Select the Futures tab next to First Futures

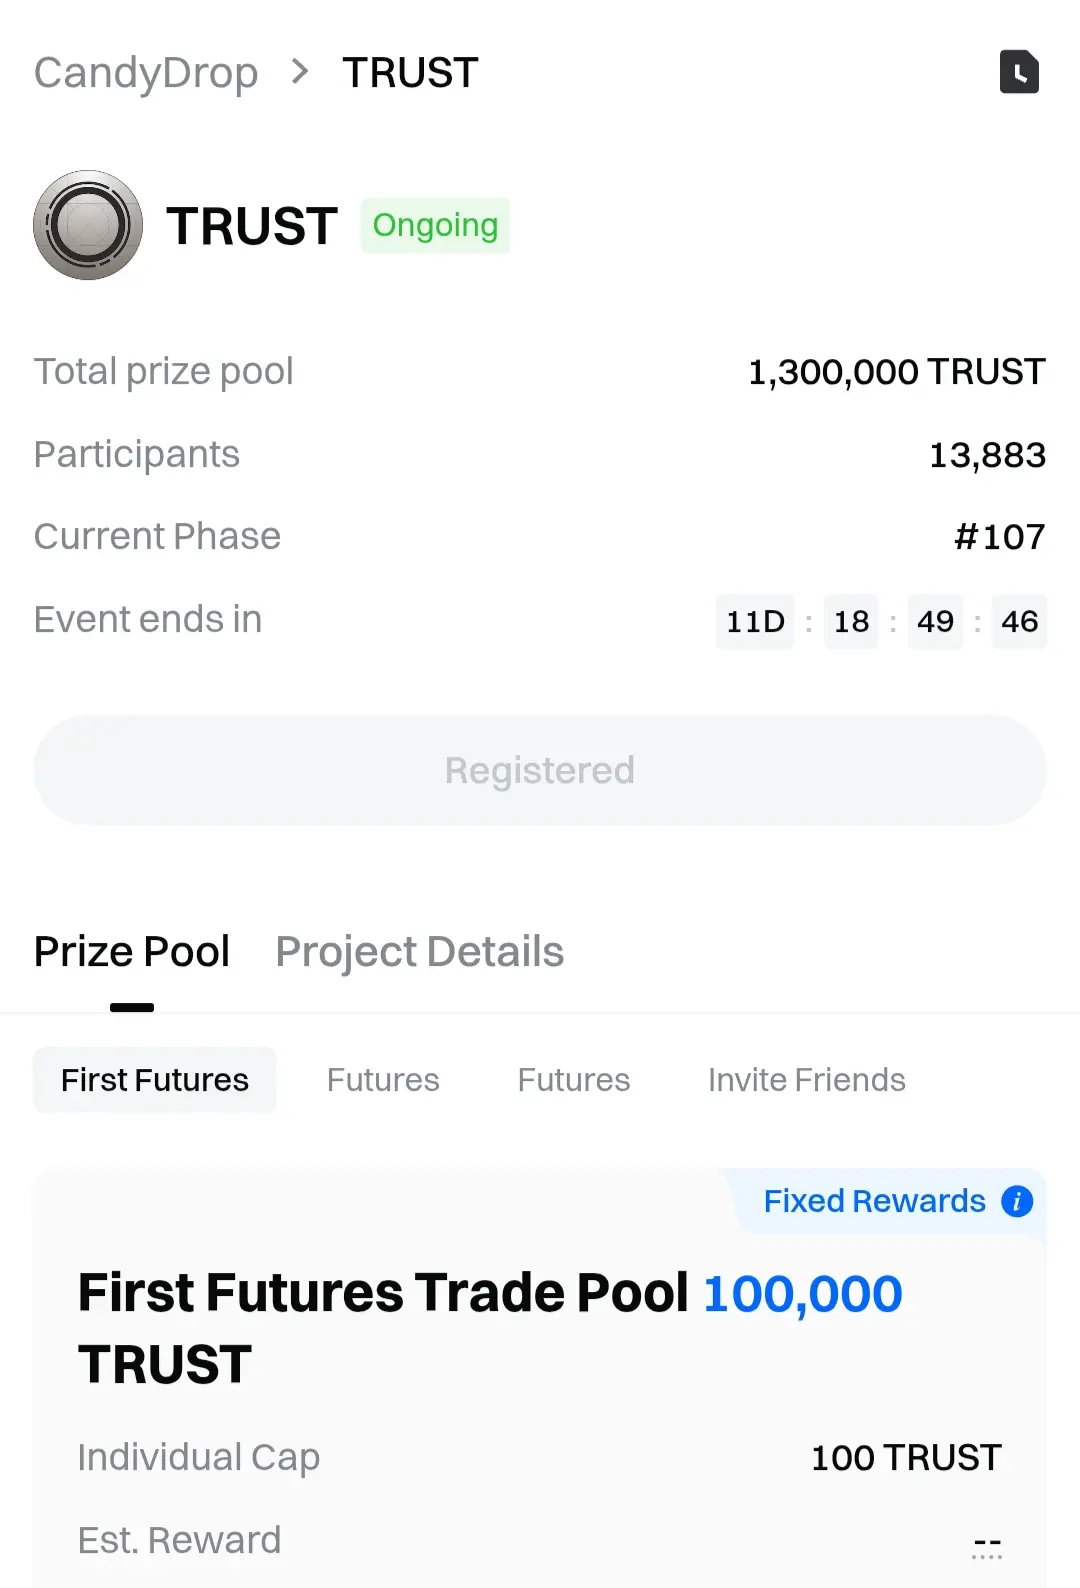point(383,1080)
